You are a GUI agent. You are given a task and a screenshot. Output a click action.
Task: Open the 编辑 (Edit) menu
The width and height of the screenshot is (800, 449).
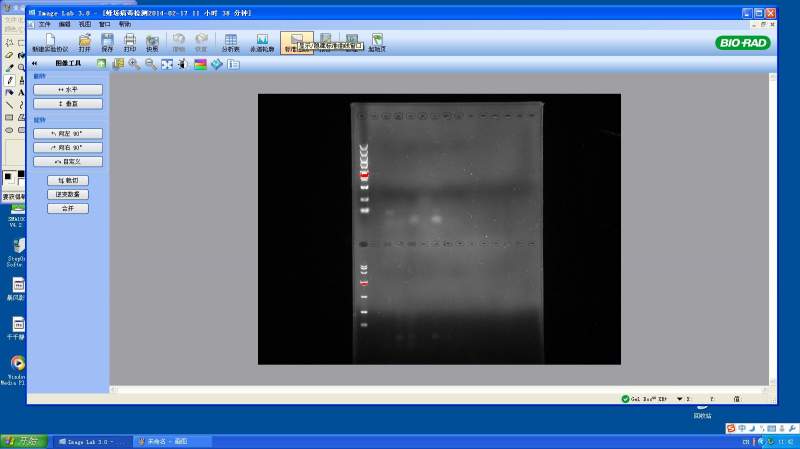tap(65, 24)
